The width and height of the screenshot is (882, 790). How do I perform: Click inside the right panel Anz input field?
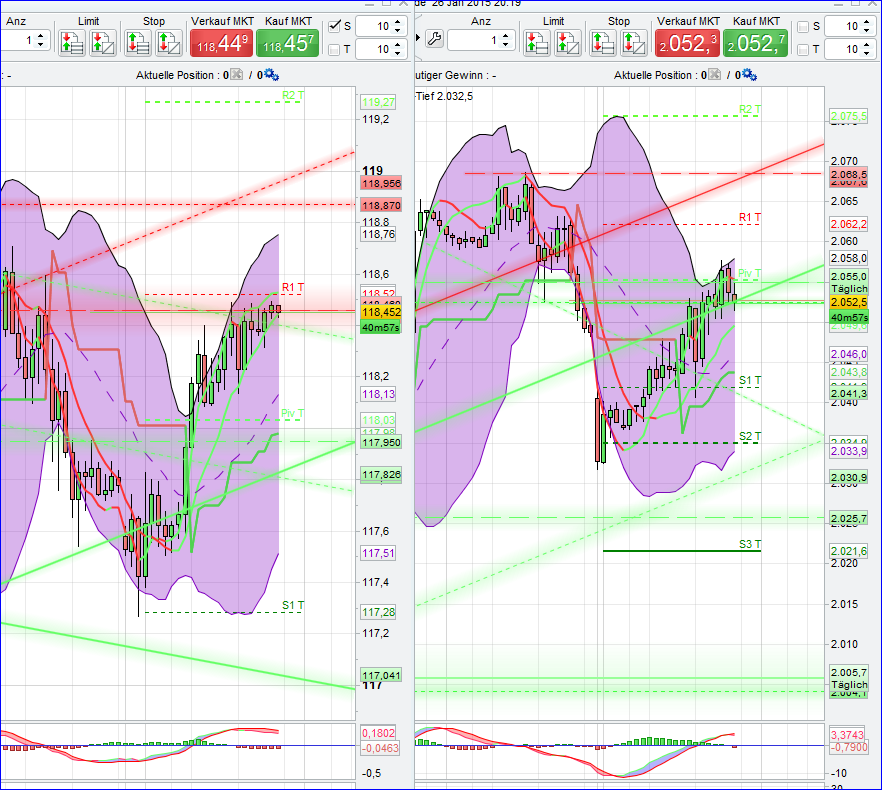coord(477,38)
